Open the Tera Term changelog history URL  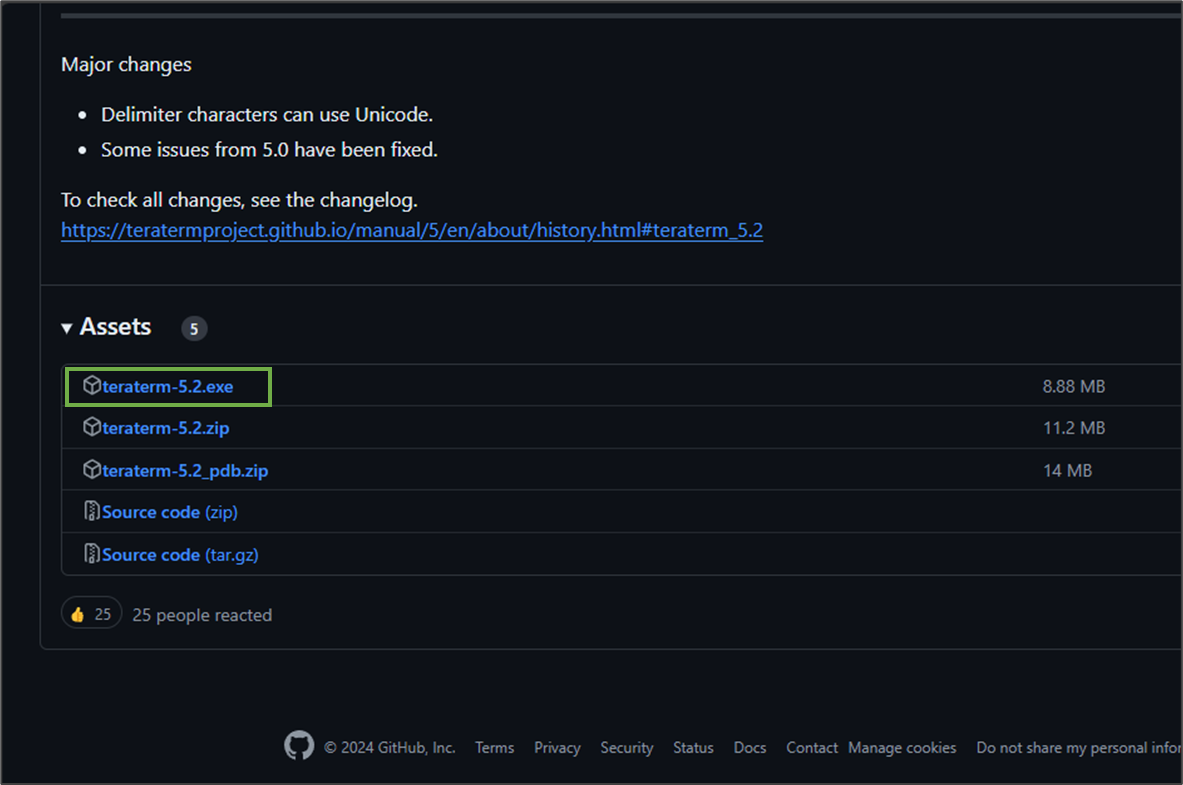(x=412, y=230)
